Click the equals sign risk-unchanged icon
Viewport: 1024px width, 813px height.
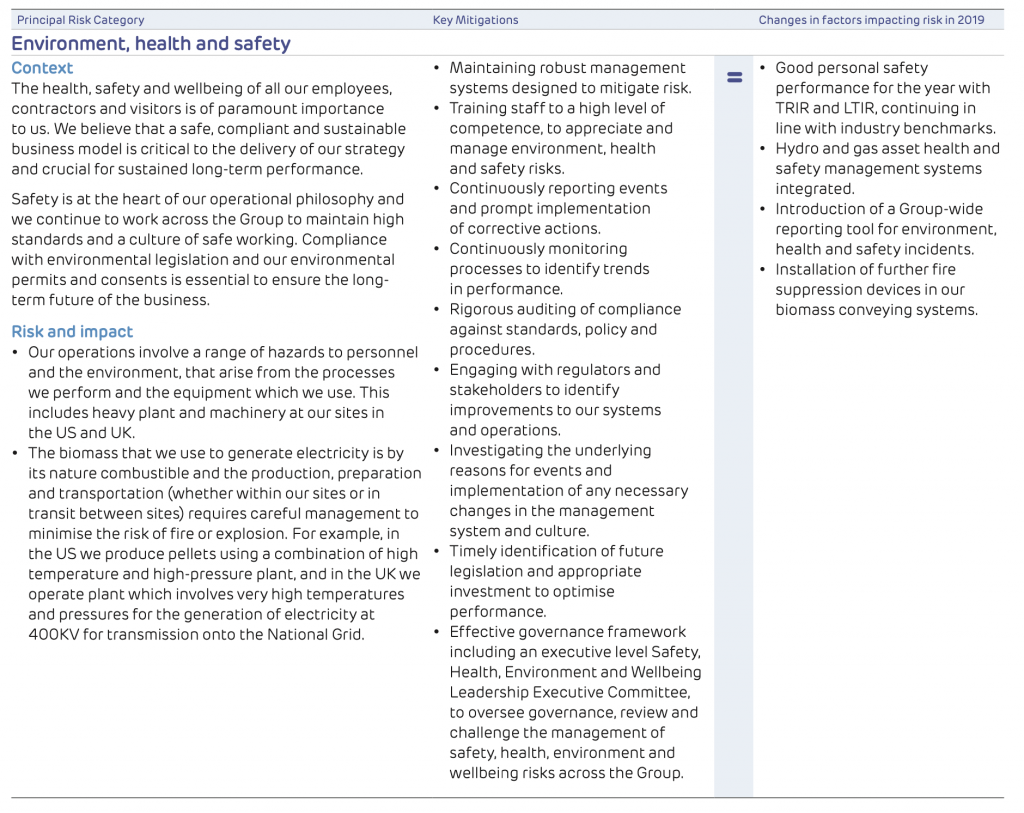[734, 77]
